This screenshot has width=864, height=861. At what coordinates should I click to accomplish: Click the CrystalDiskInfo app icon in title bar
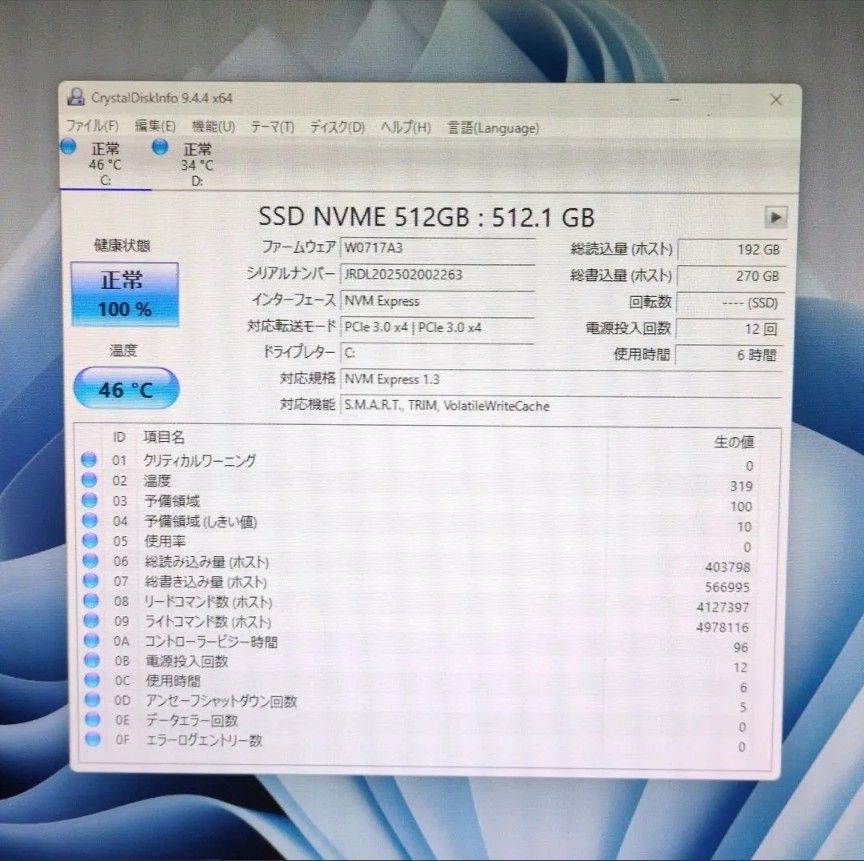tap(75, 97)
